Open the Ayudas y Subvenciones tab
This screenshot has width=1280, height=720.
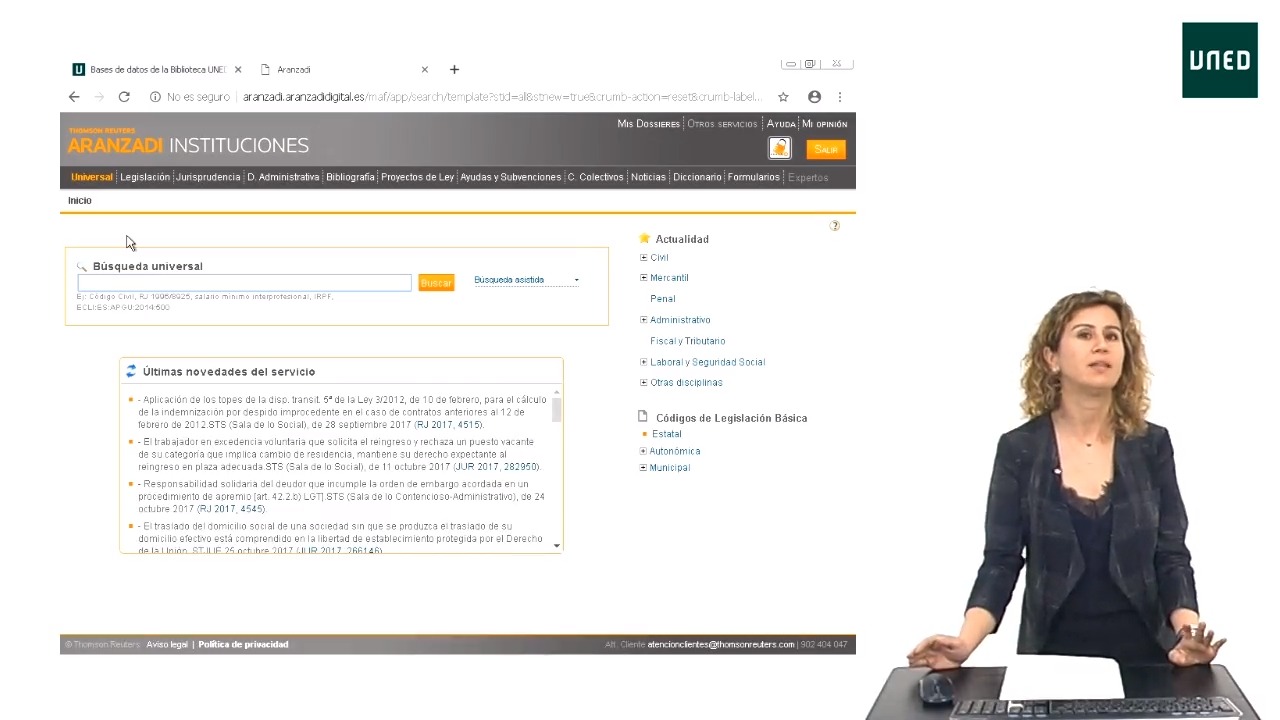click(511, 177)
